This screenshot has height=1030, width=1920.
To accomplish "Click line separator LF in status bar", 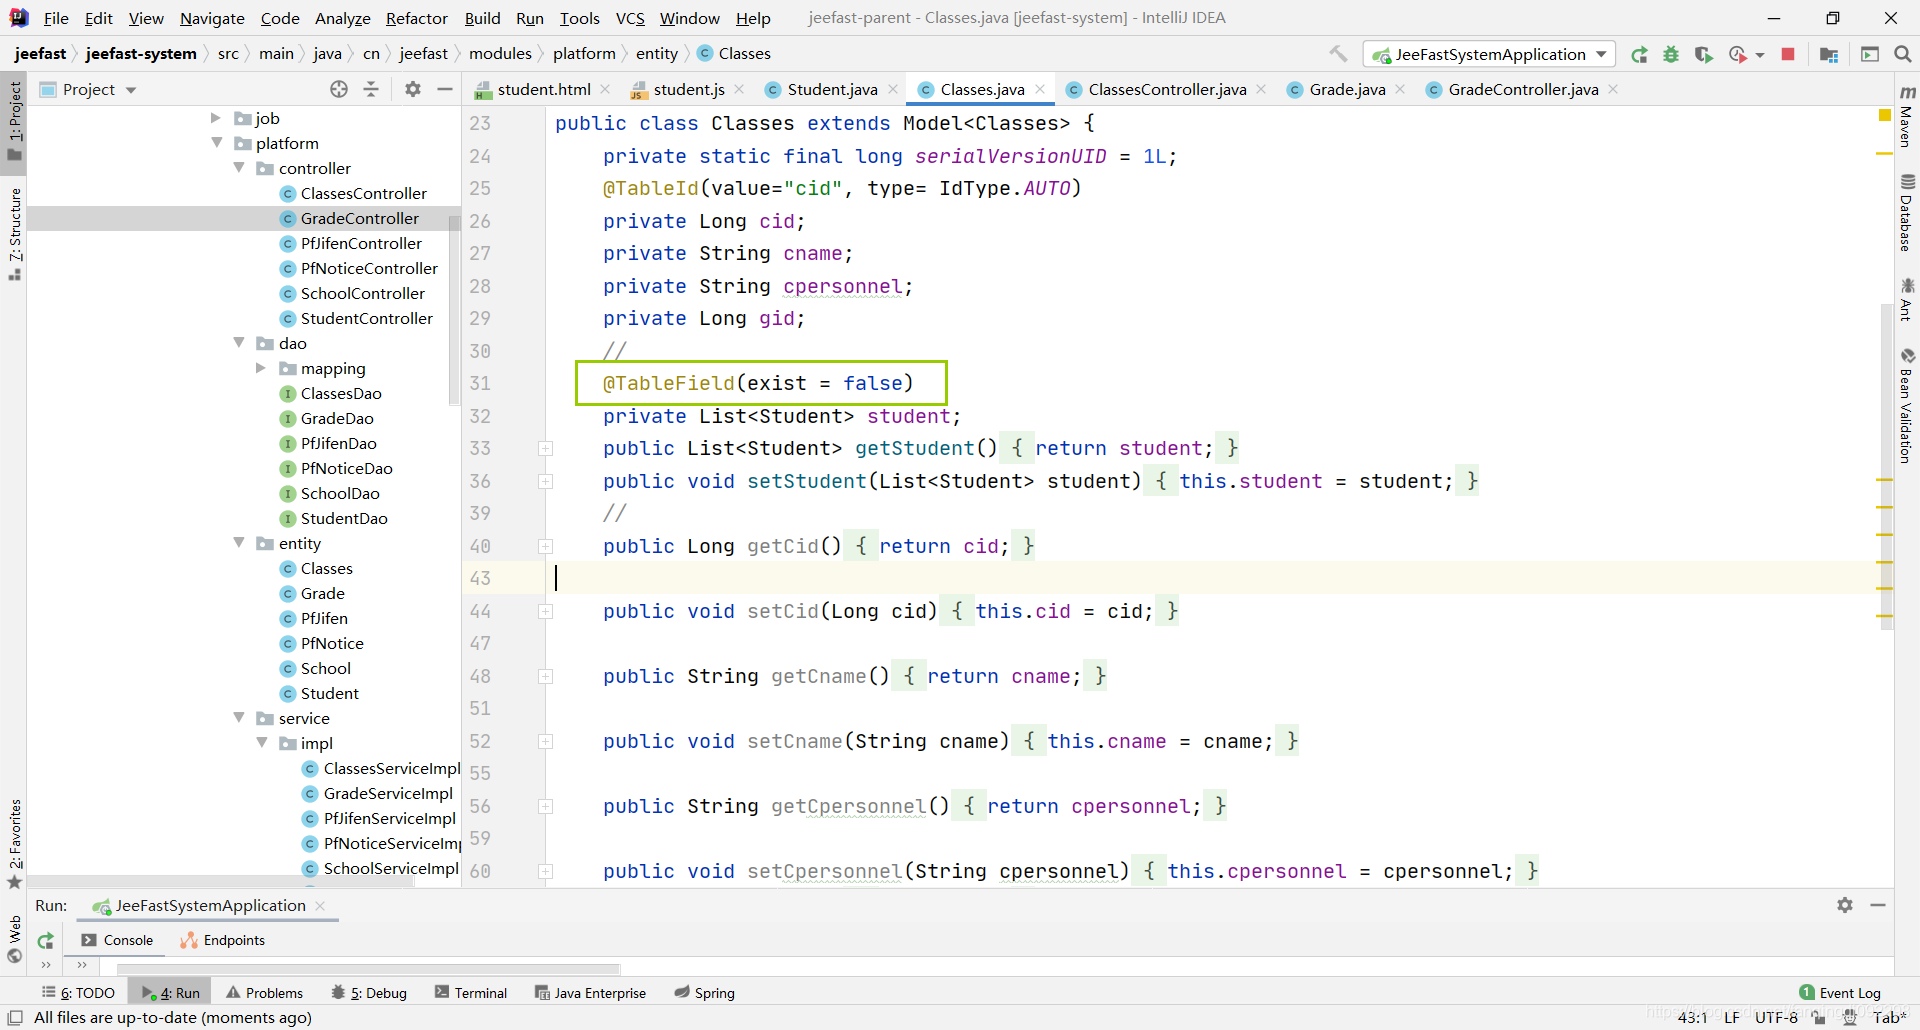I will point(1732,1017).
